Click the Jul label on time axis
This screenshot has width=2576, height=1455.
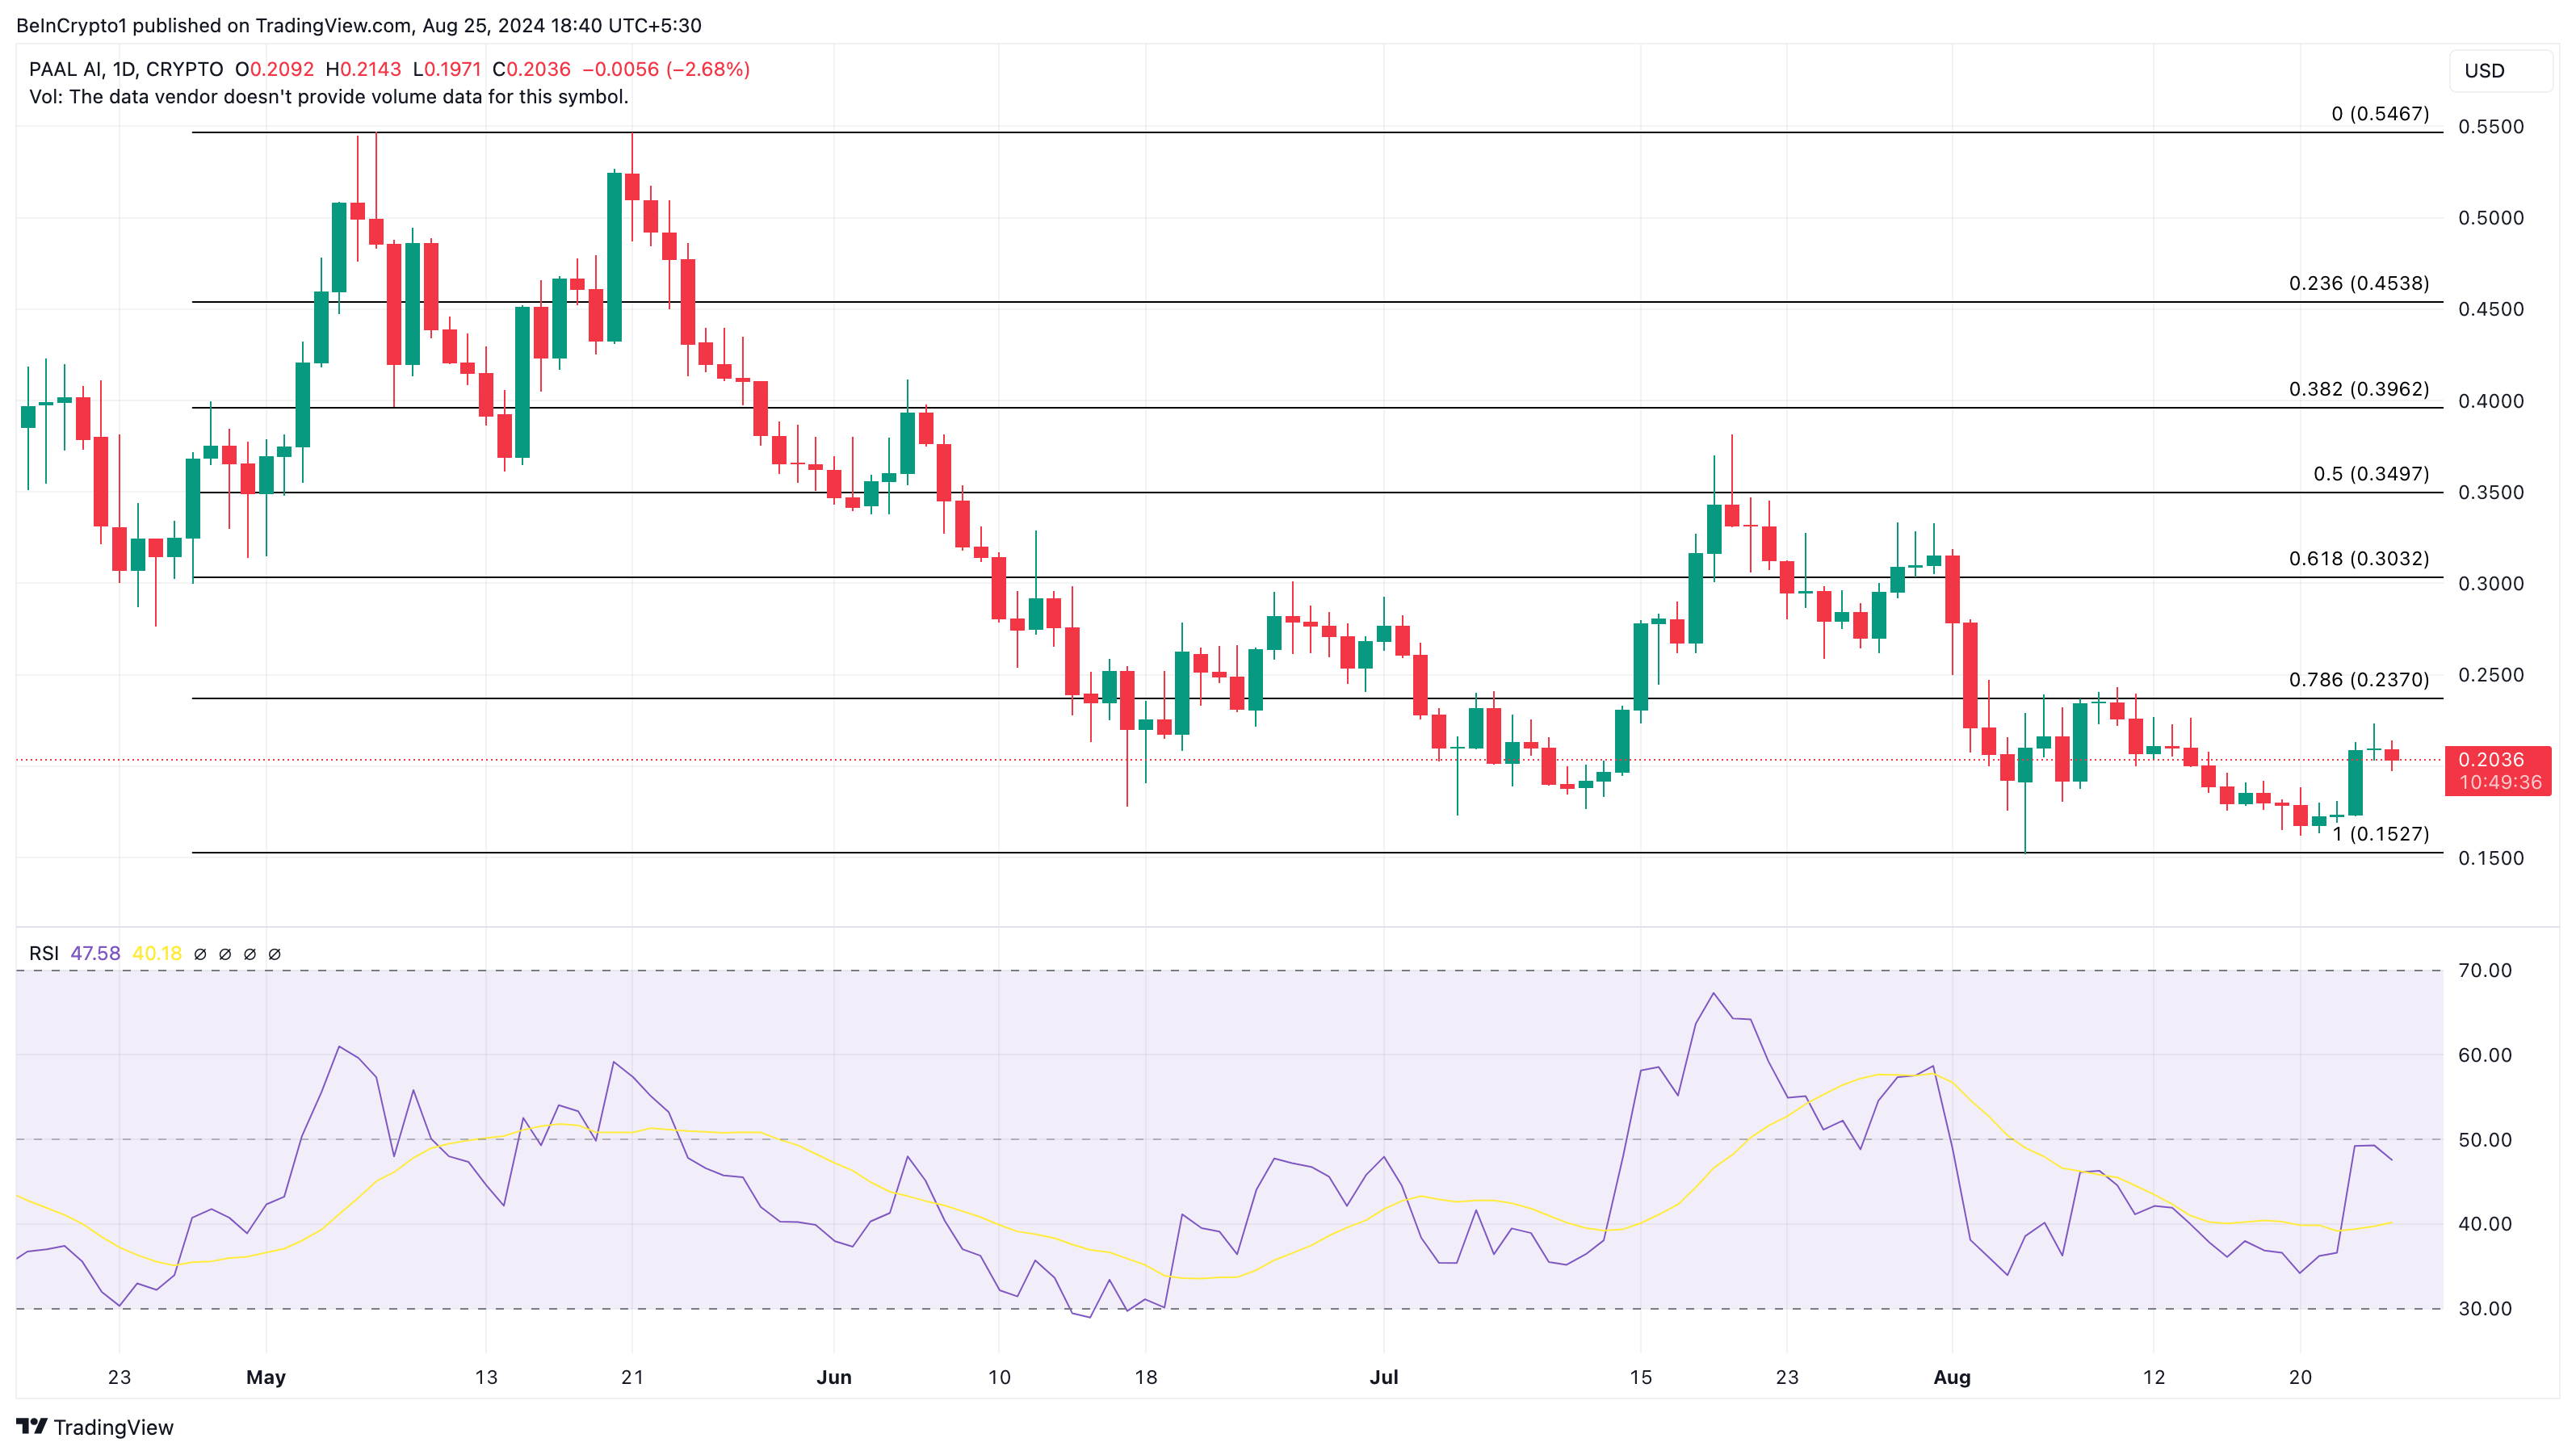[x=1383, y=1377]
